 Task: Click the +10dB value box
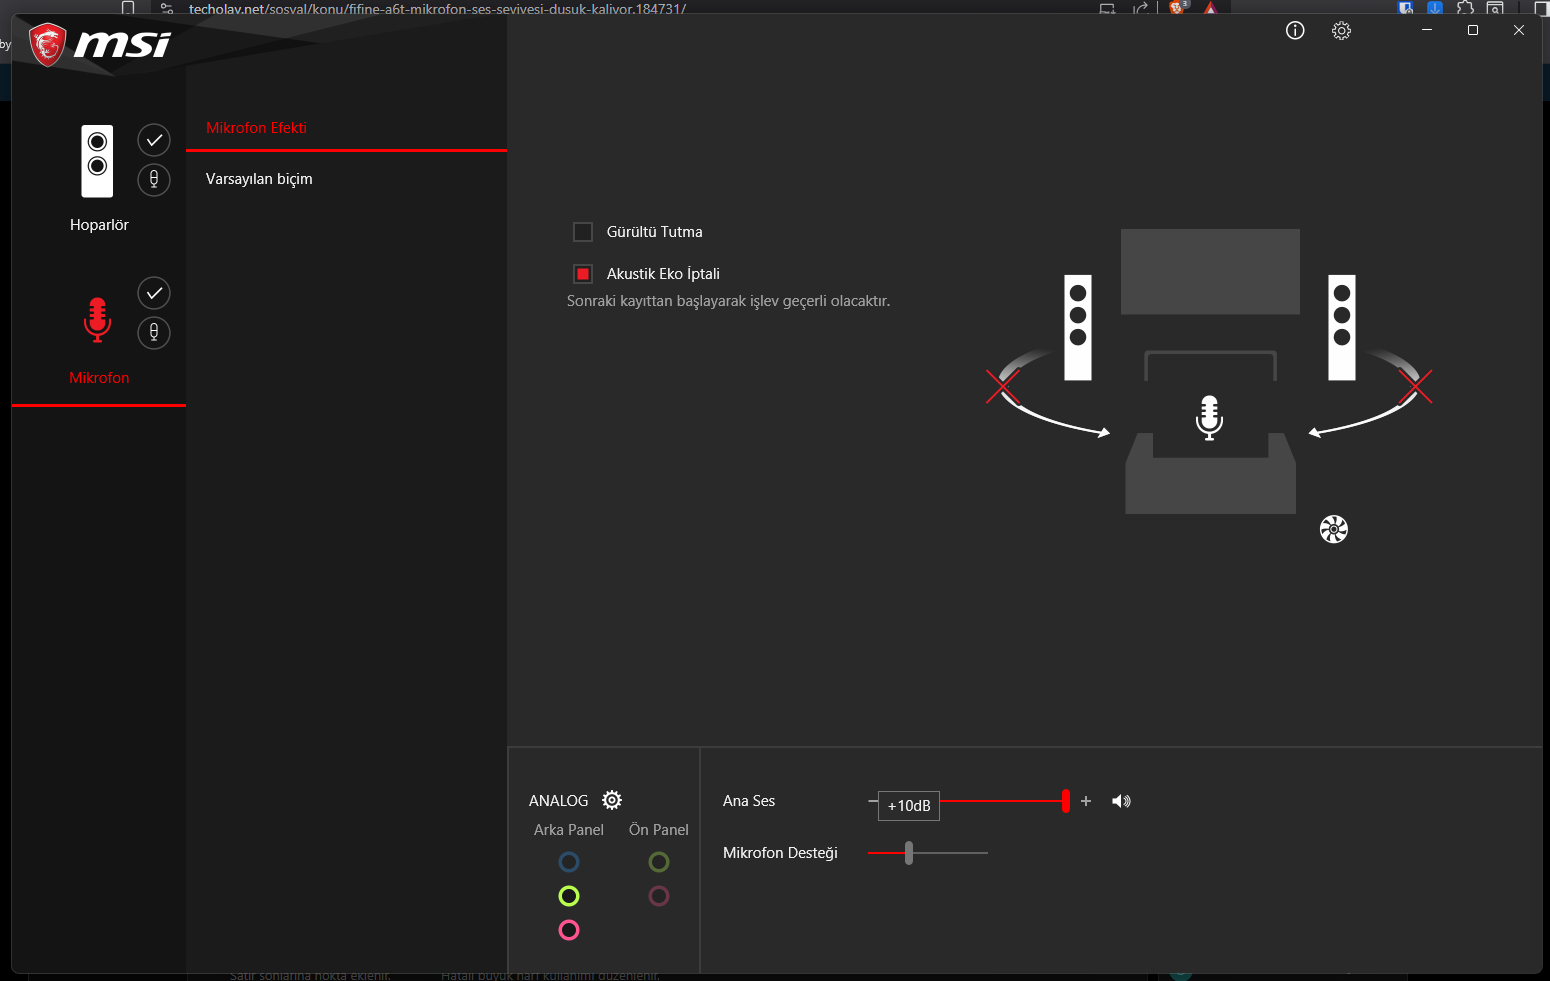click(x=909, y=806)
